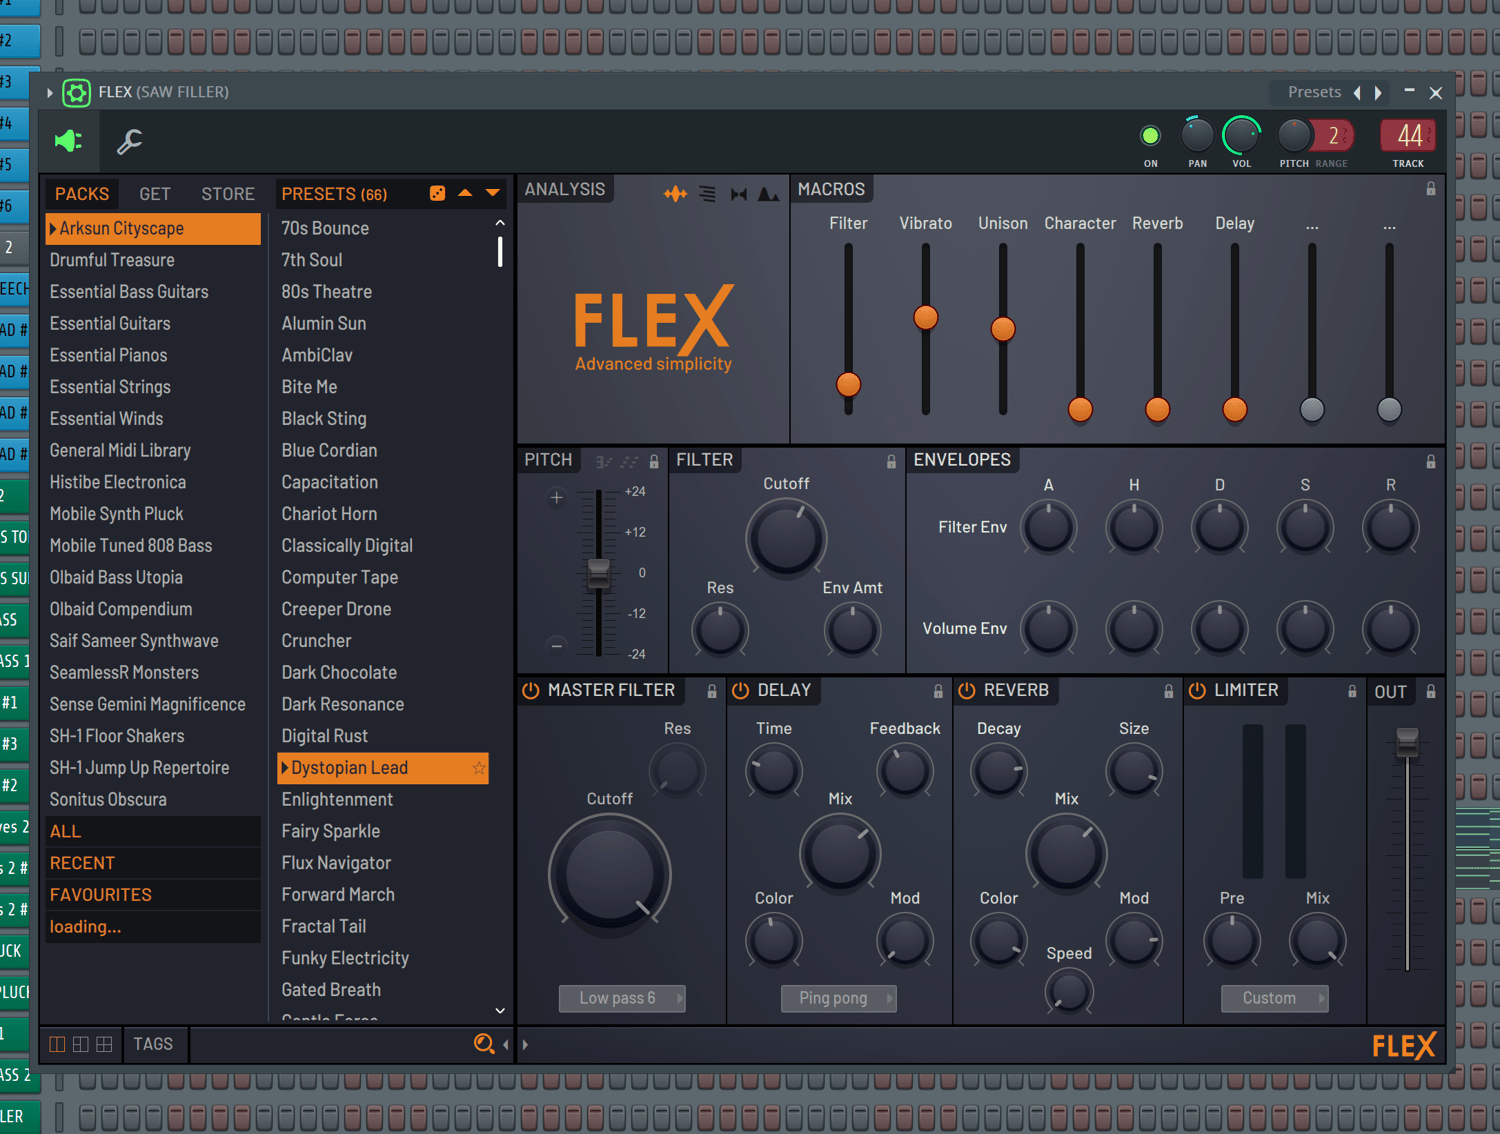Toggle the LIMITER power button
Image resolution: width=1500 pixels, height=1134 pixels.
click(x=1197, y=690)
